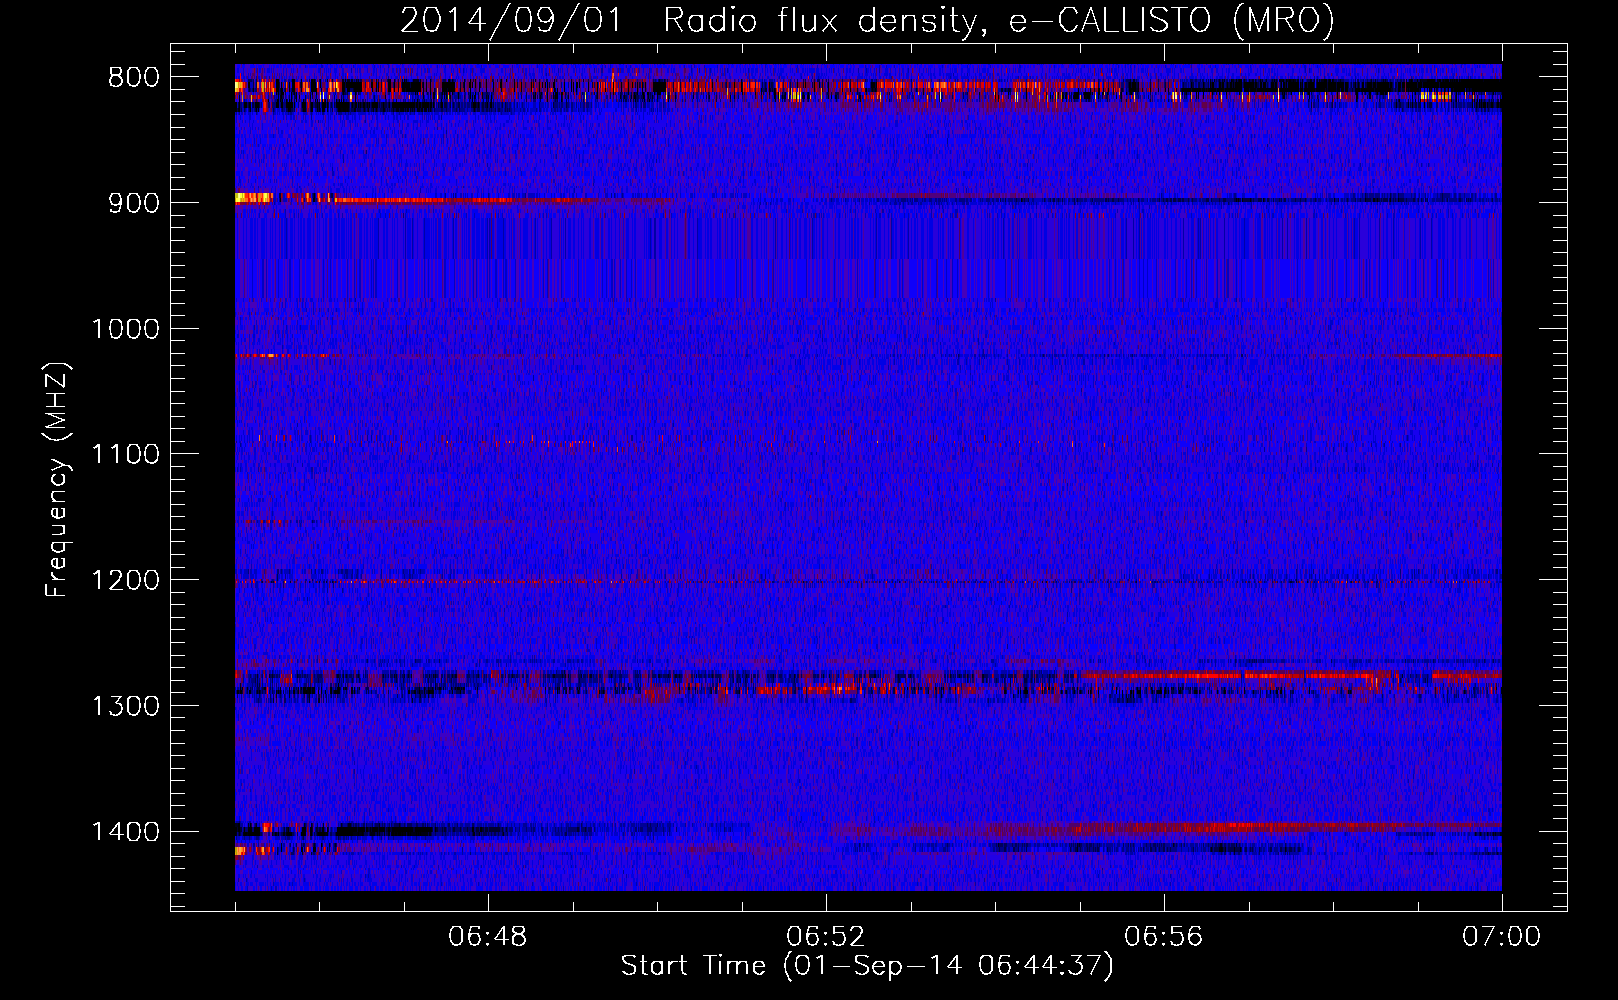Click the plot title text 'Radio flux density, e-CALLISTO (MRO)'
Image resolution: width=1618 pixels, height=1000 pixels.
tap(998, 21)
